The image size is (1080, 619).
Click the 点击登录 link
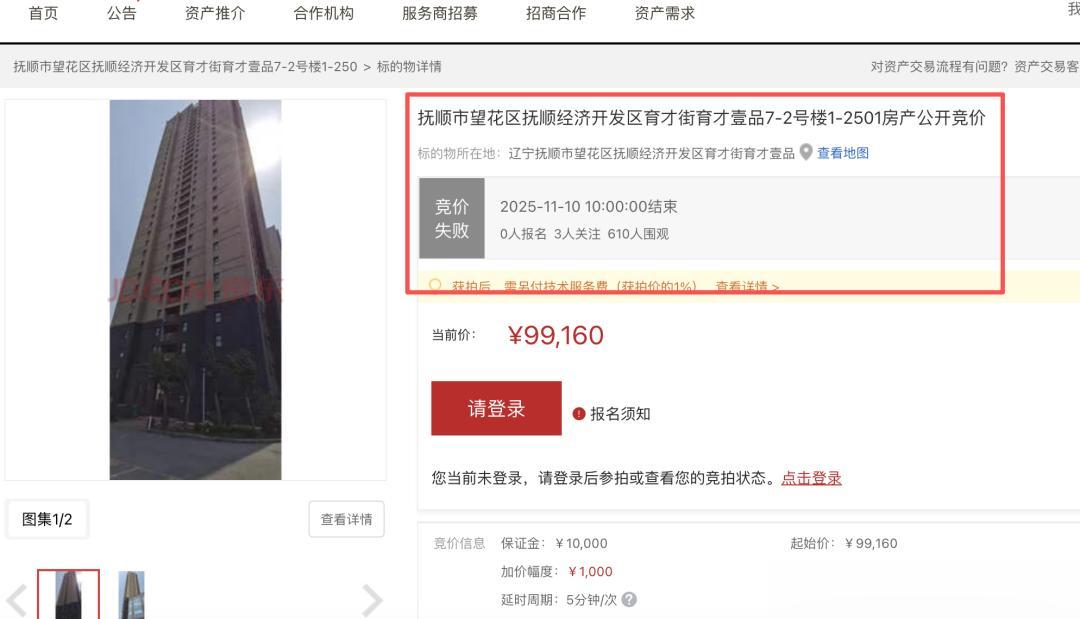pyautogui.click(x=811, y=478)
